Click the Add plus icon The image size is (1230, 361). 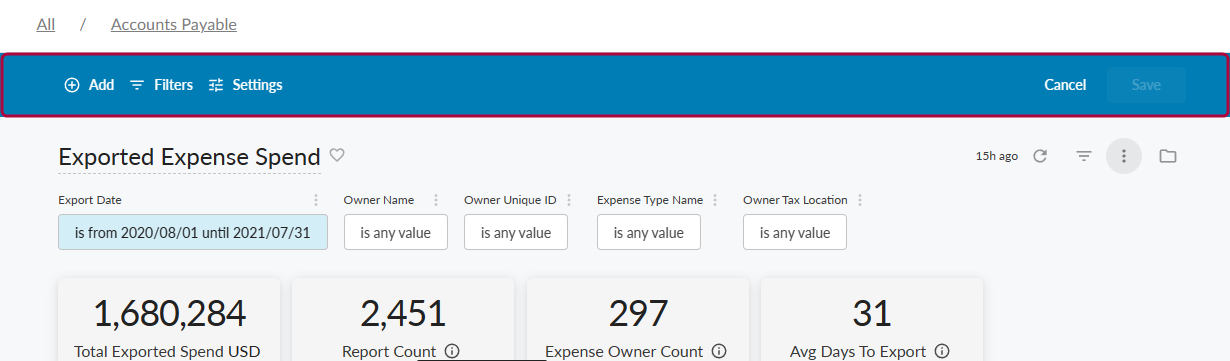pos(72,85)
